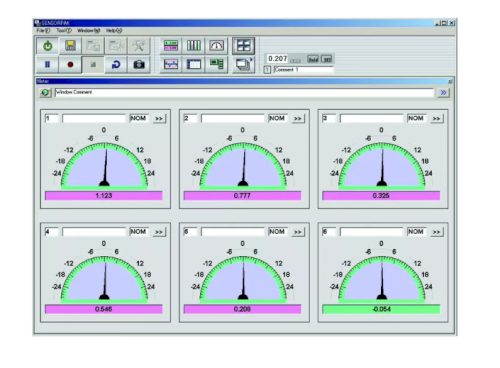
Task: Expand meter 1 with its >> button
Action: tap(159, 119)
